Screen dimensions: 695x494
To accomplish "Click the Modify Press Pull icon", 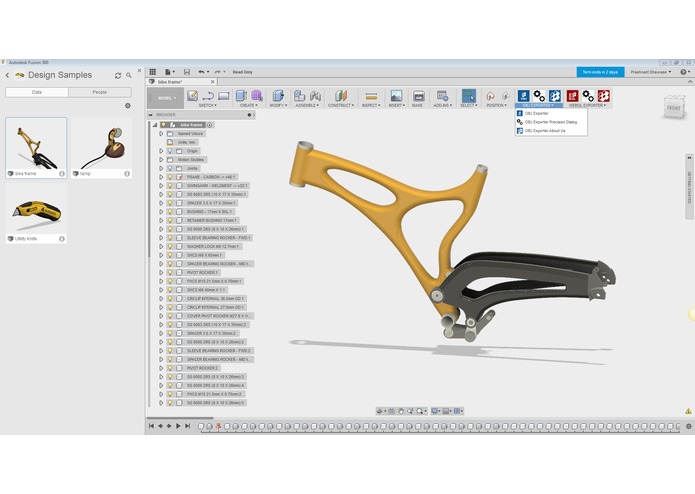I will (x=278, y=96).
